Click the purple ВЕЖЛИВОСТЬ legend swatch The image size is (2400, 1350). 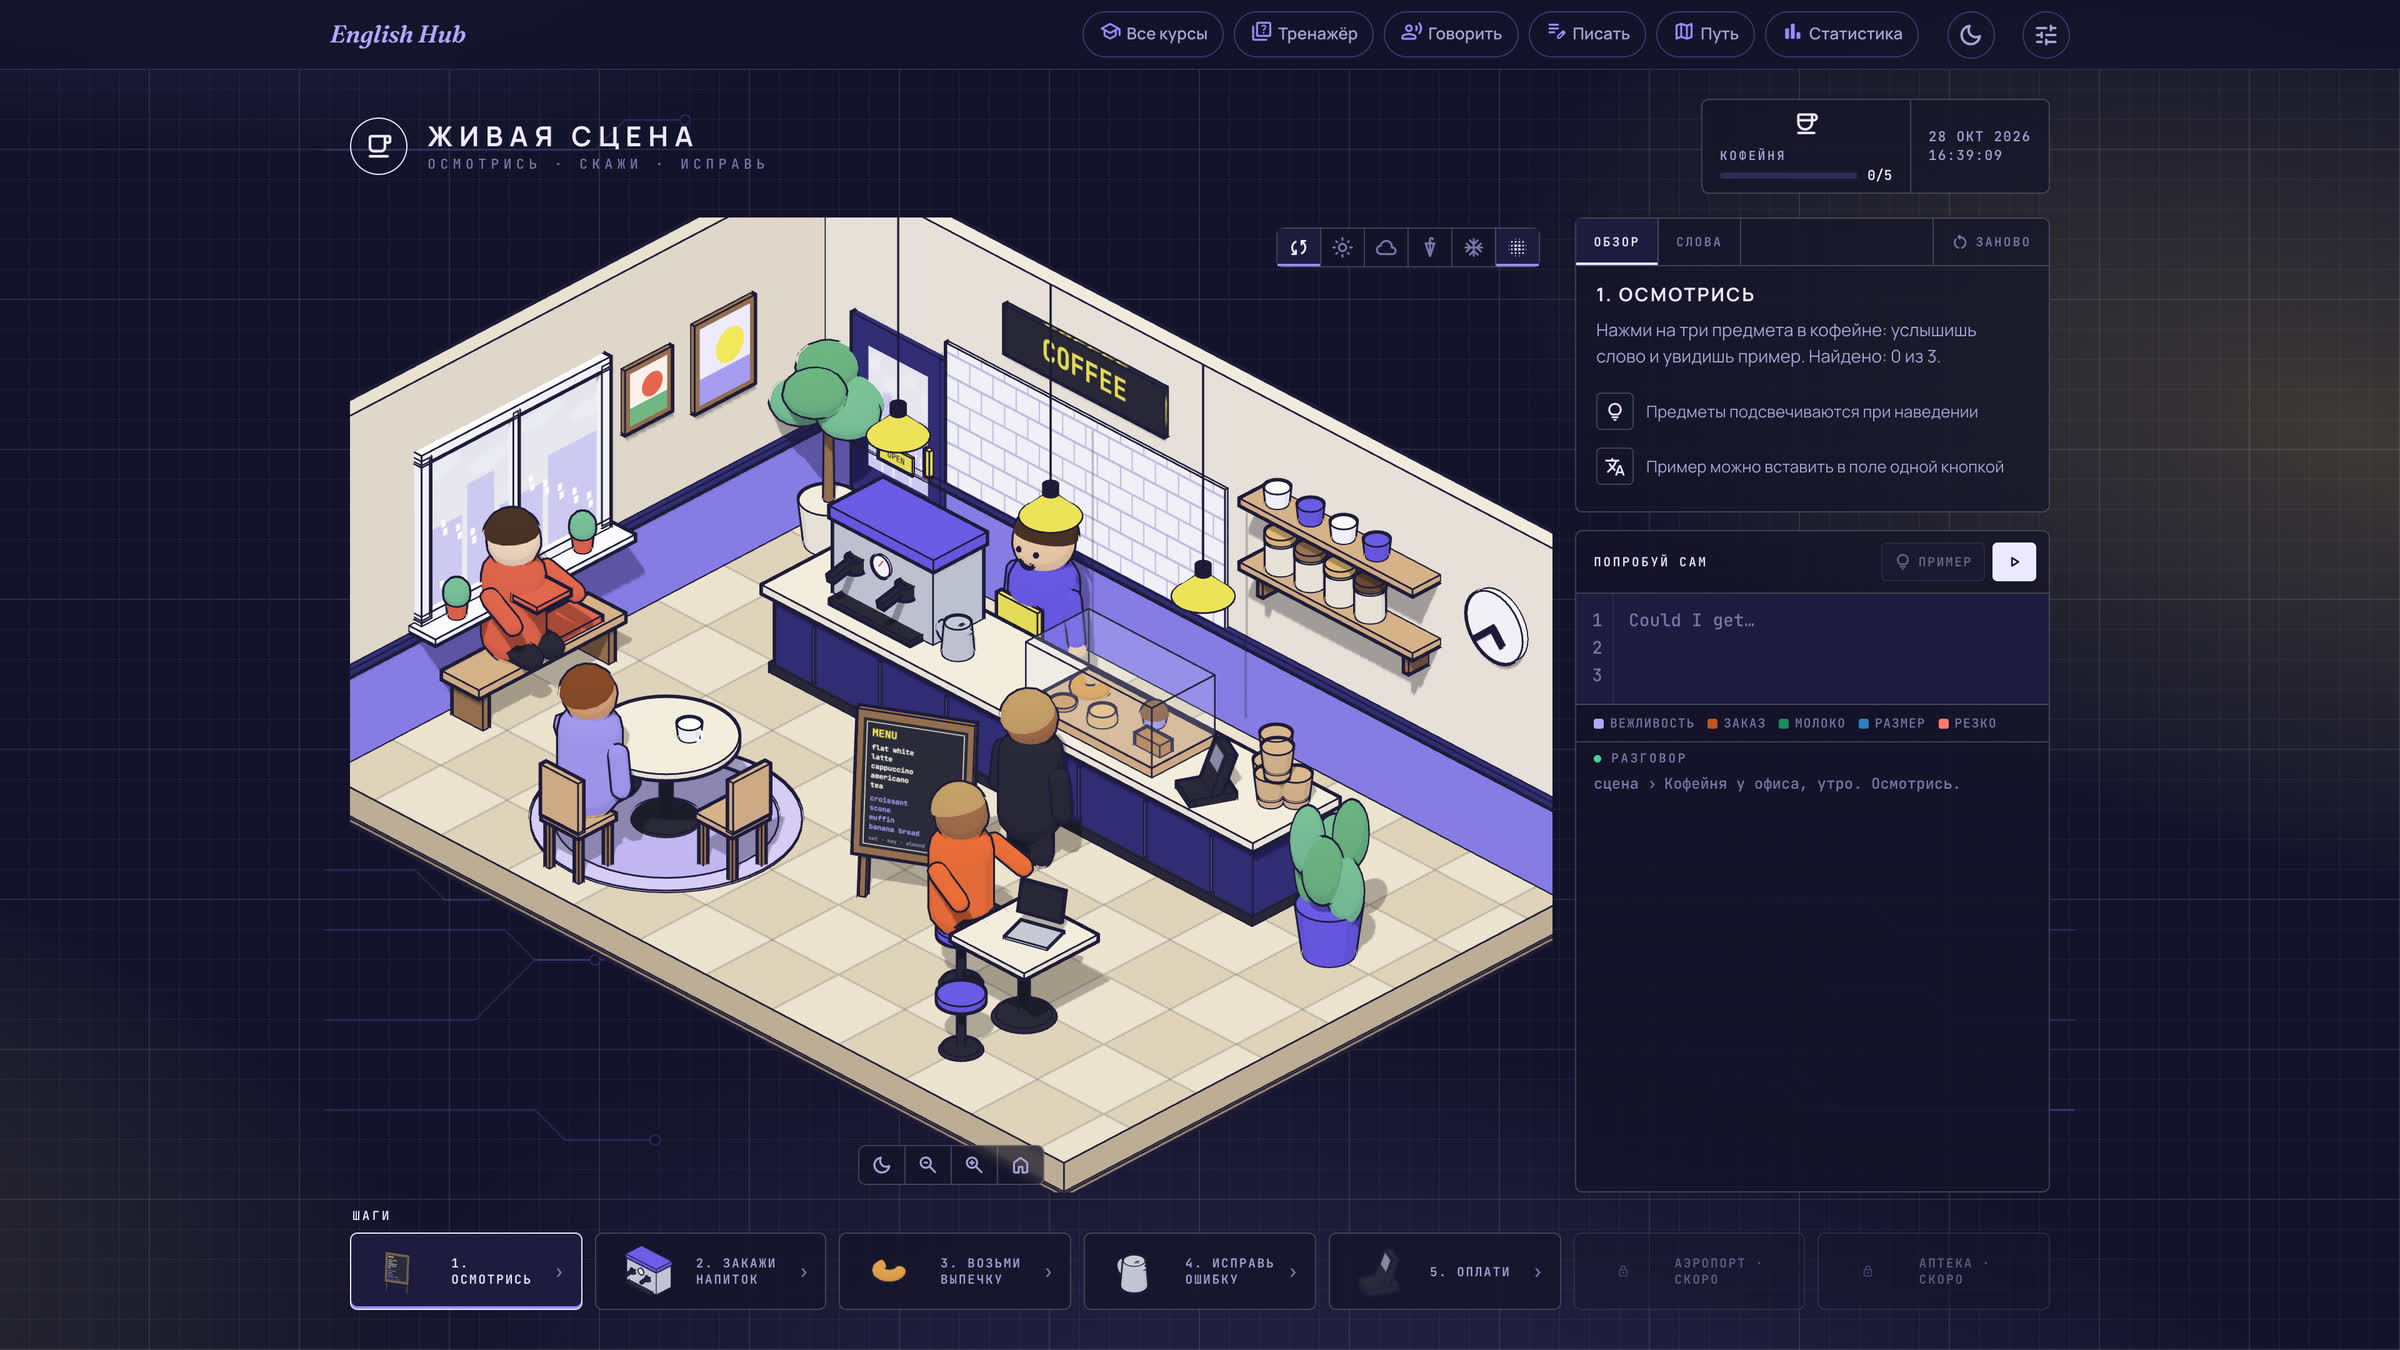coord(1598,723)
